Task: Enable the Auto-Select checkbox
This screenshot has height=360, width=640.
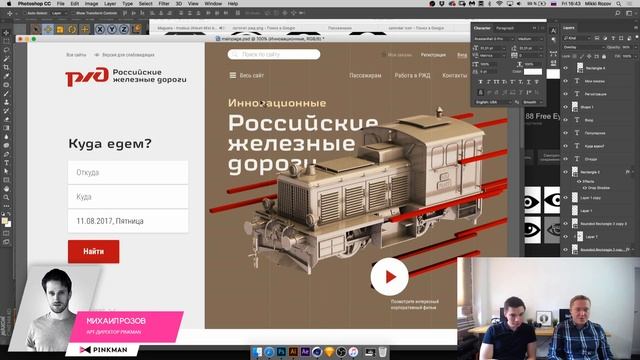Action: tap(25, 13)
